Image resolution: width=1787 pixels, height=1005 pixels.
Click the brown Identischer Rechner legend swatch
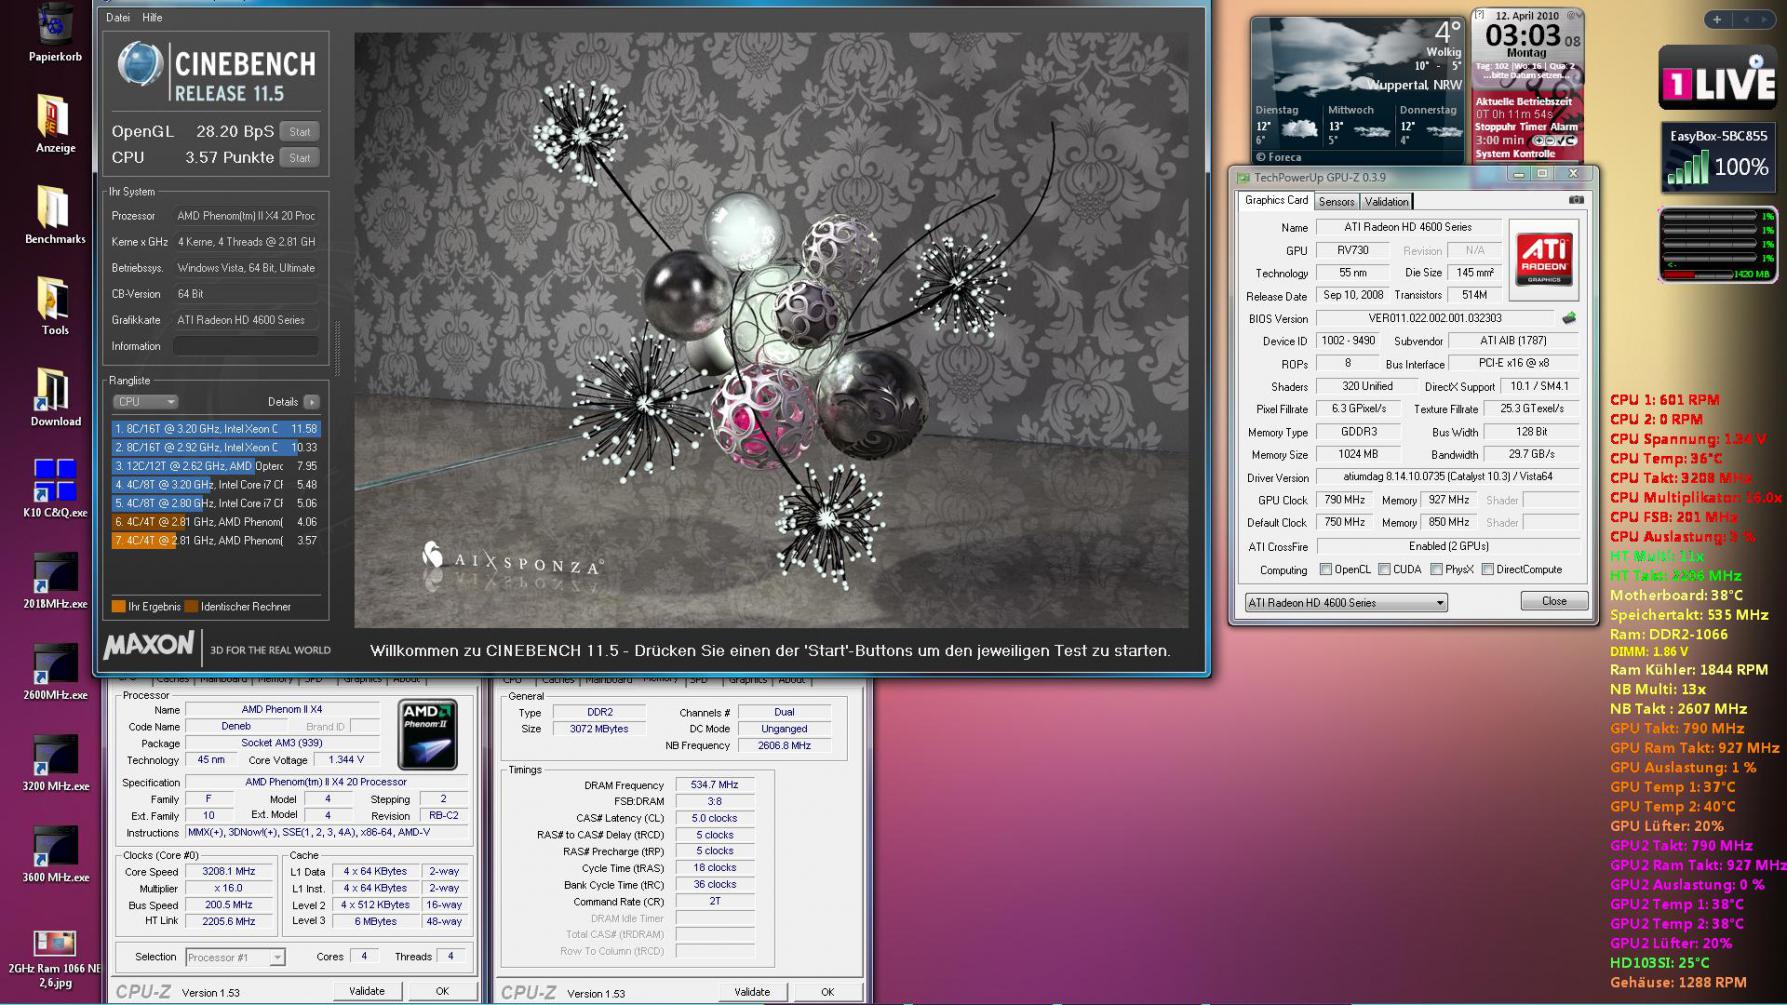191,607
